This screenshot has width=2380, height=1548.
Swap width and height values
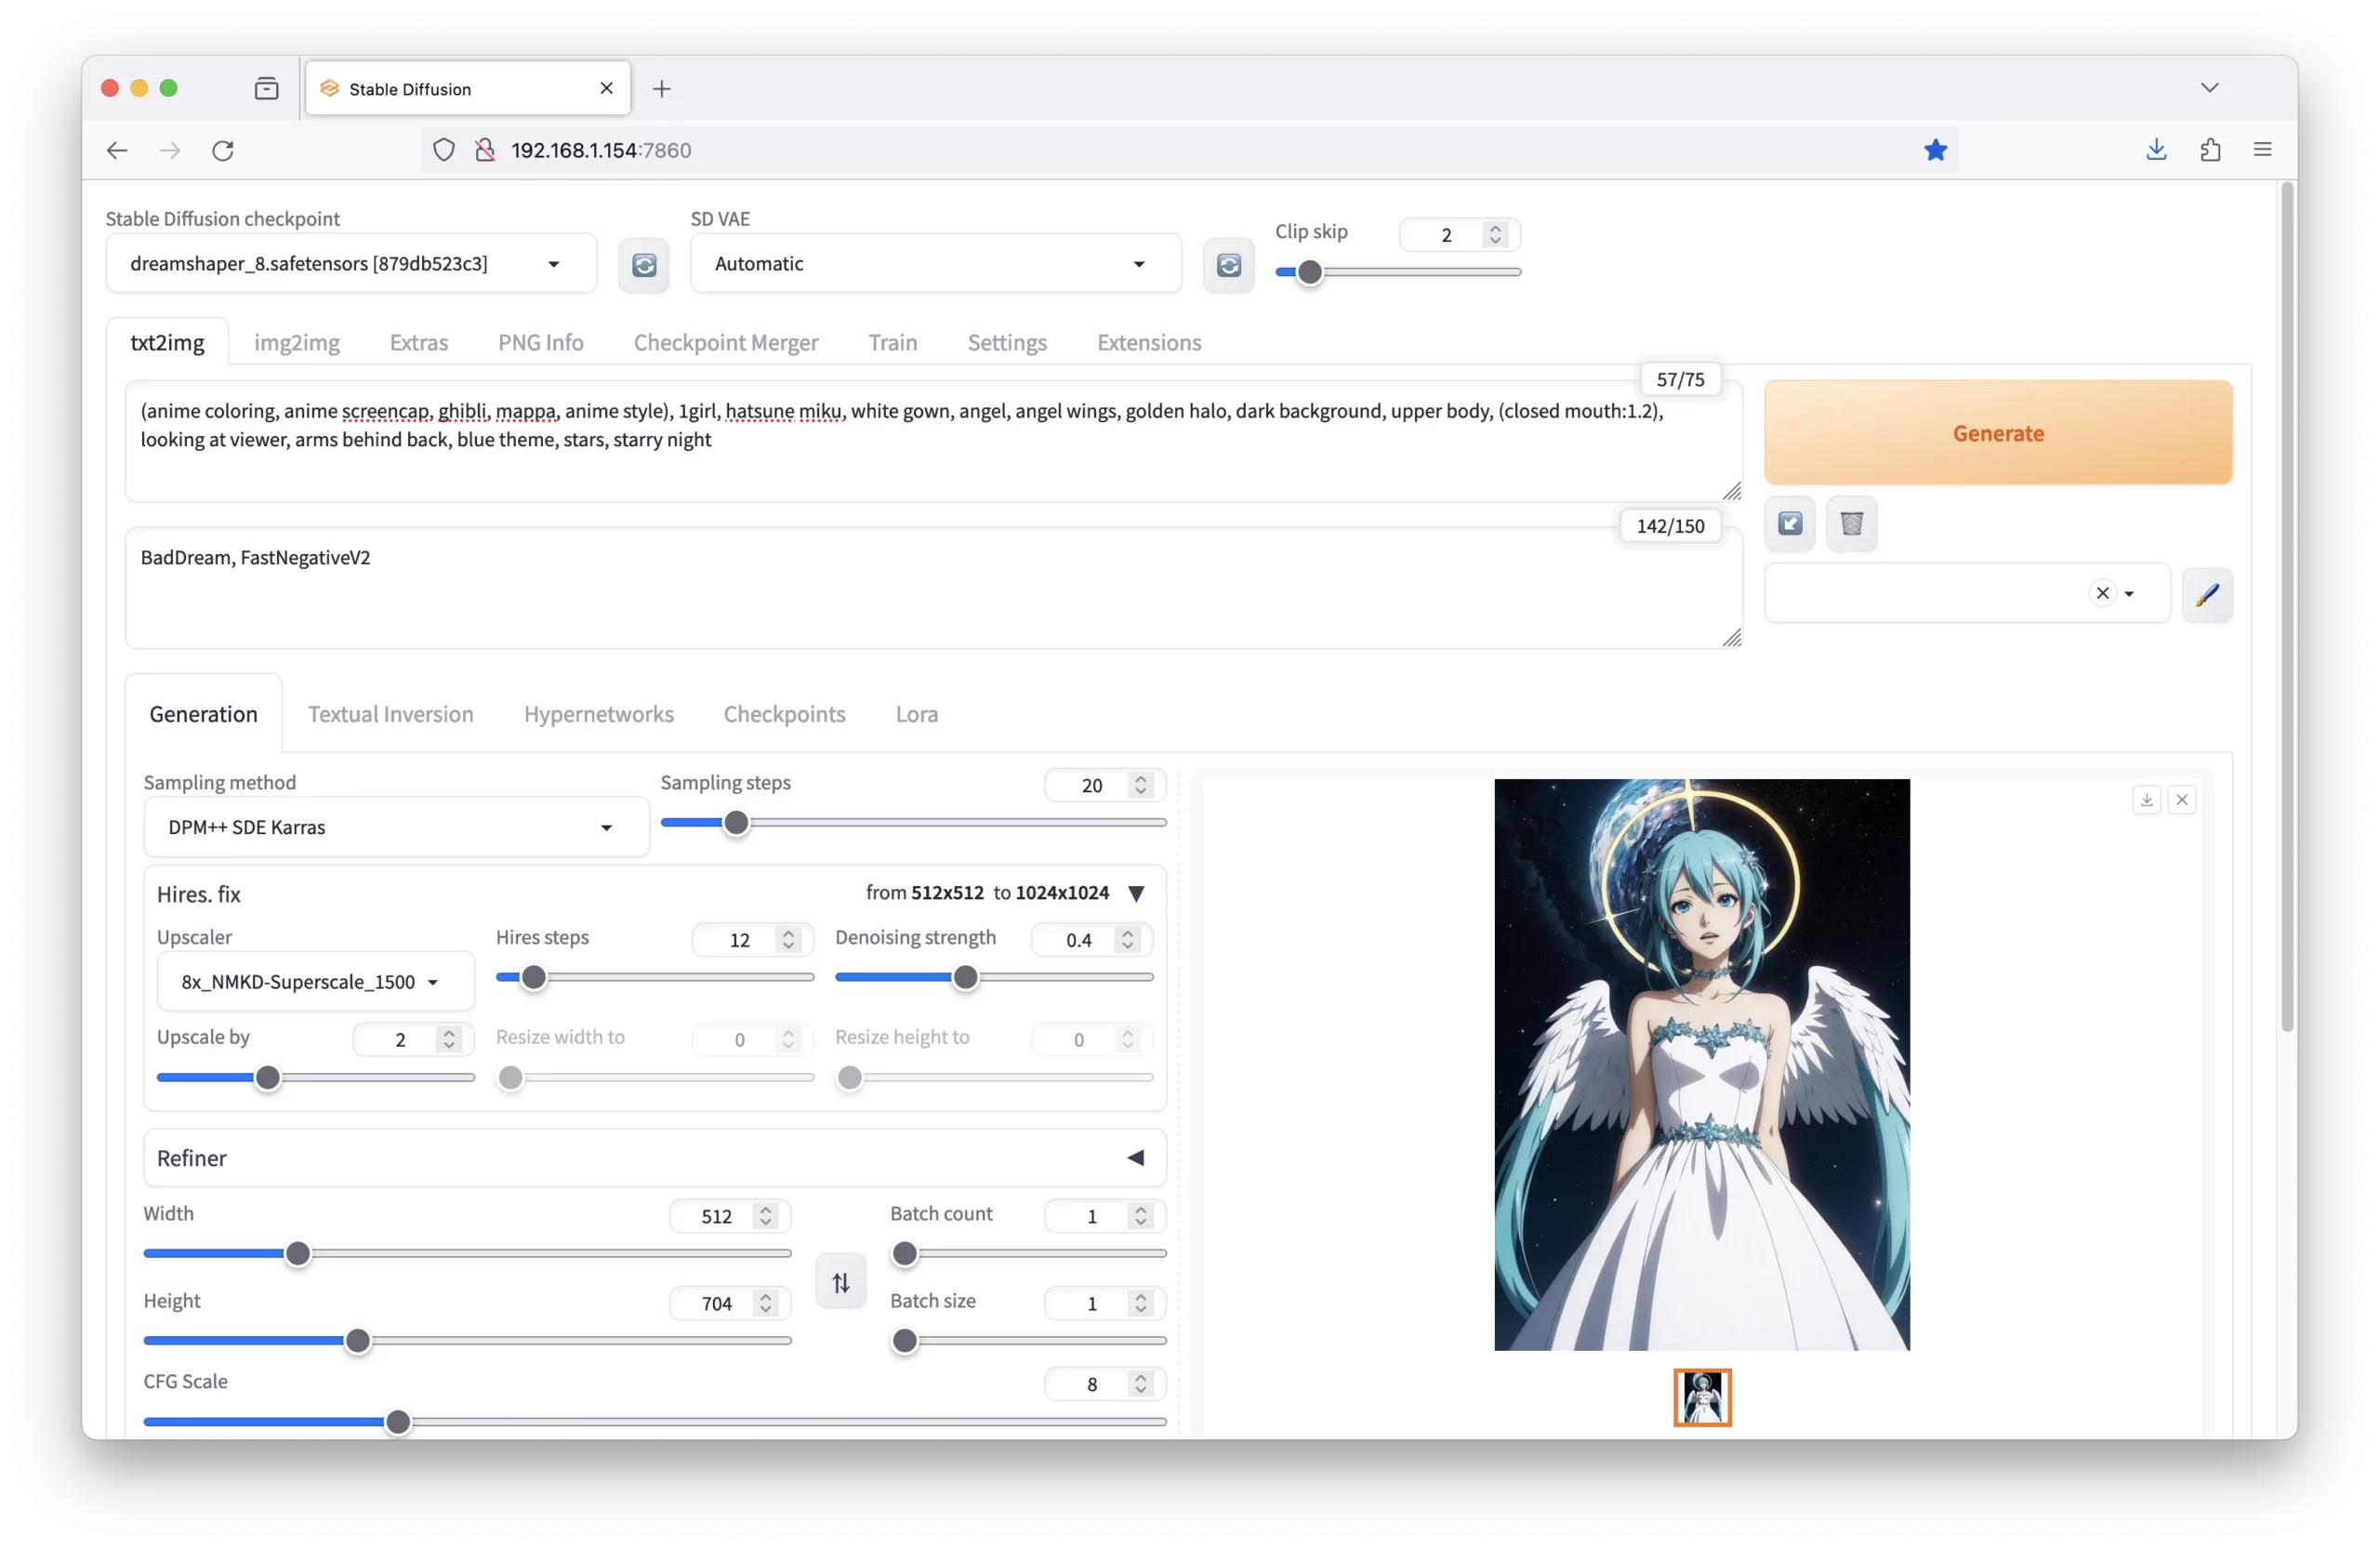tap(840, 1281)
